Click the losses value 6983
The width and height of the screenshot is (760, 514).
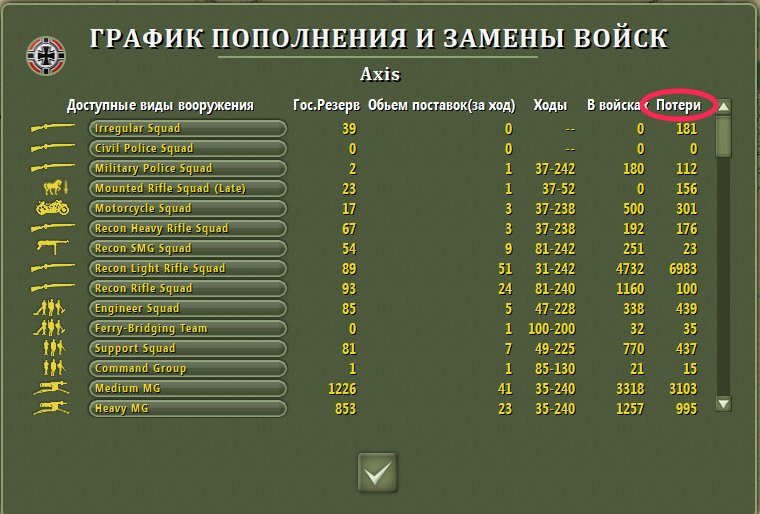[x=683, y=269]
